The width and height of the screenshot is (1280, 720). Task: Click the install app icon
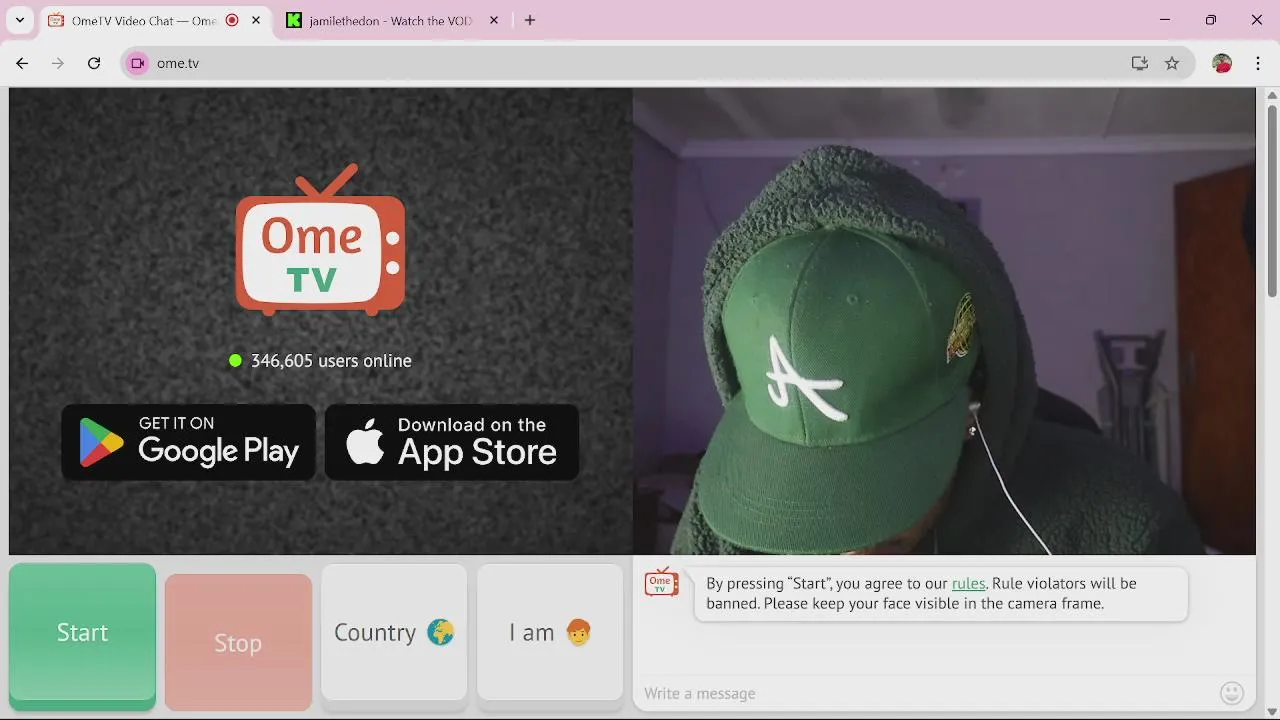point(1140,63)
